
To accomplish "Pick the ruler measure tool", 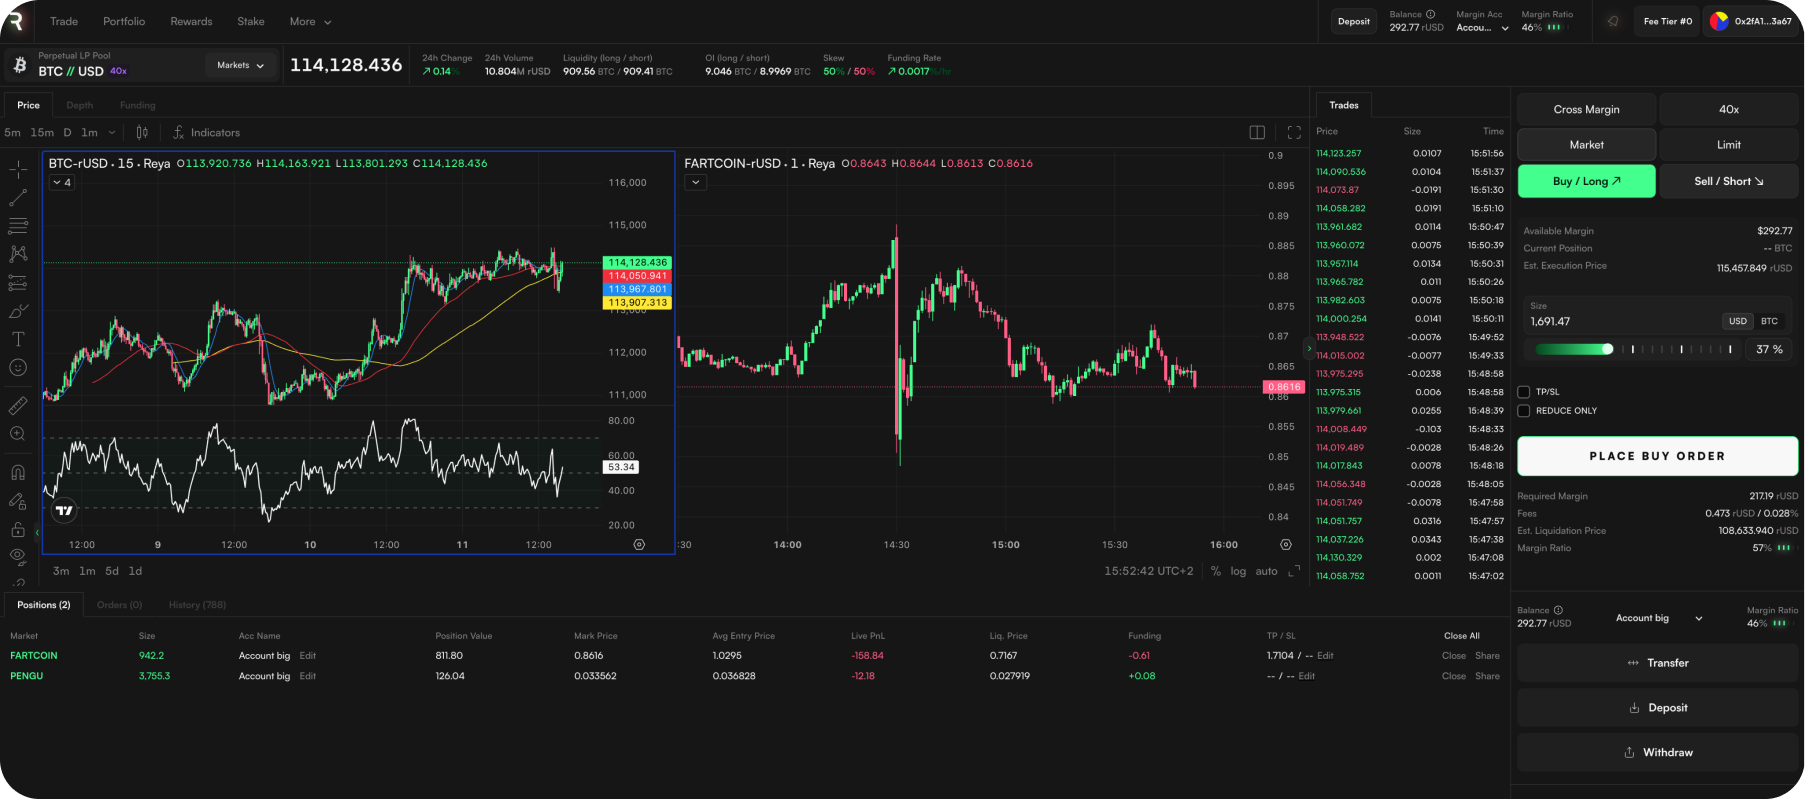I will (18, 405).
